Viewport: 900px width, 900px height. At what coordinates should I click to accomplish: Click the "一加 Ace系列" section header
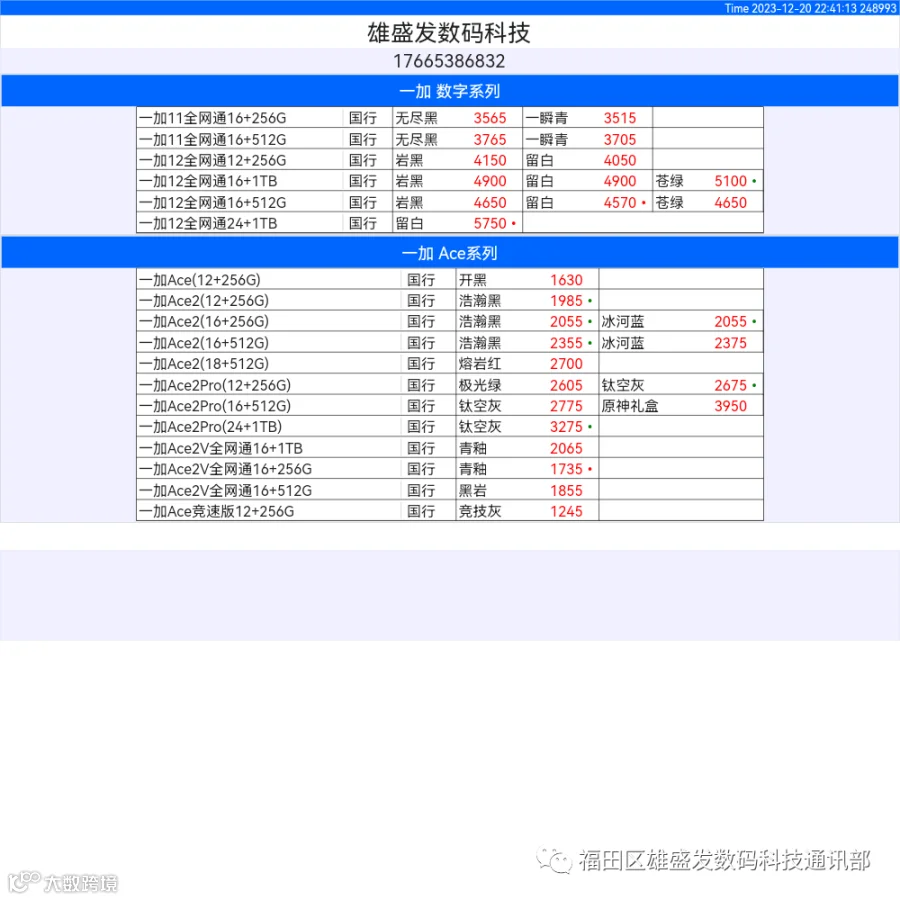tap(449, 253)
